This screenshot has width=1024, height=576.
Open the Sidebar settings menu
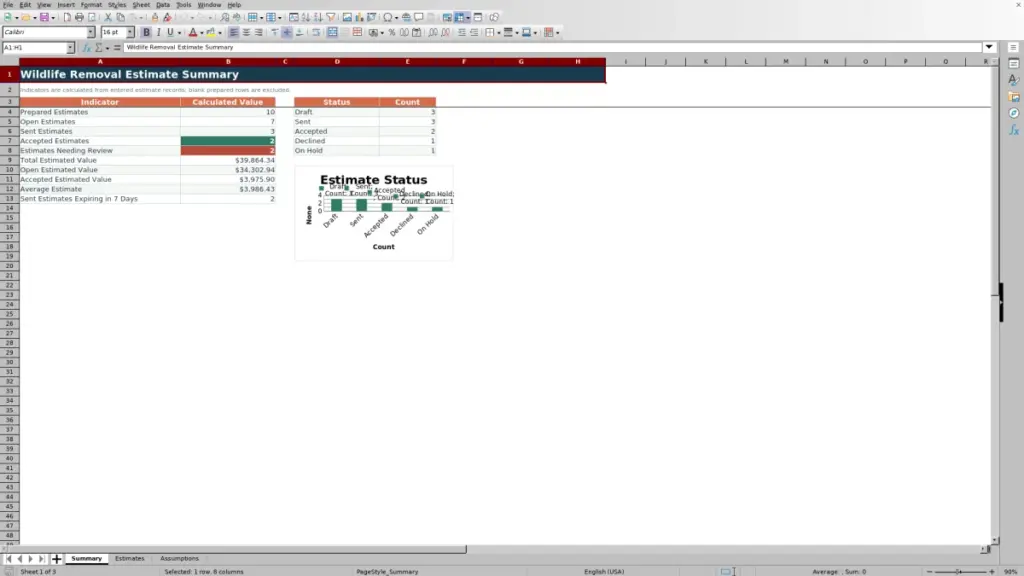pyautogui.click(x=1014, y=48)
